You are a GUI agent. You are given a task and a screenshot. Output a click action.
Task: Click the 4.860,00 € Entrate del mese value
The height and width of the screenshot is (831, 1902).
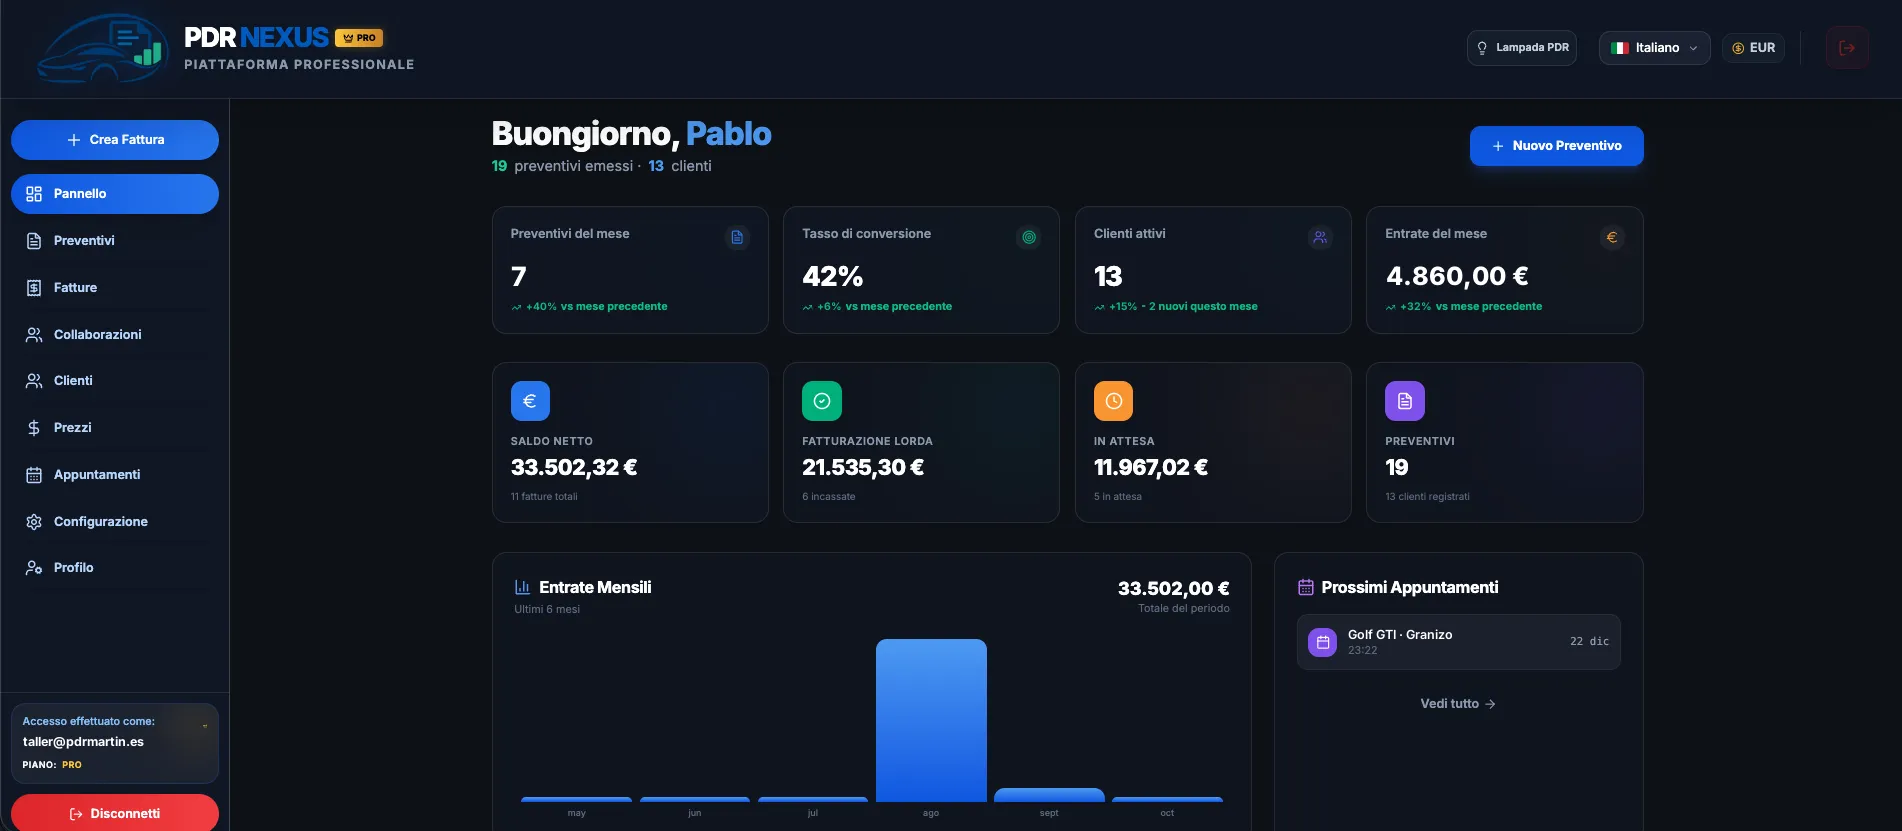[x=1457, y=276]
